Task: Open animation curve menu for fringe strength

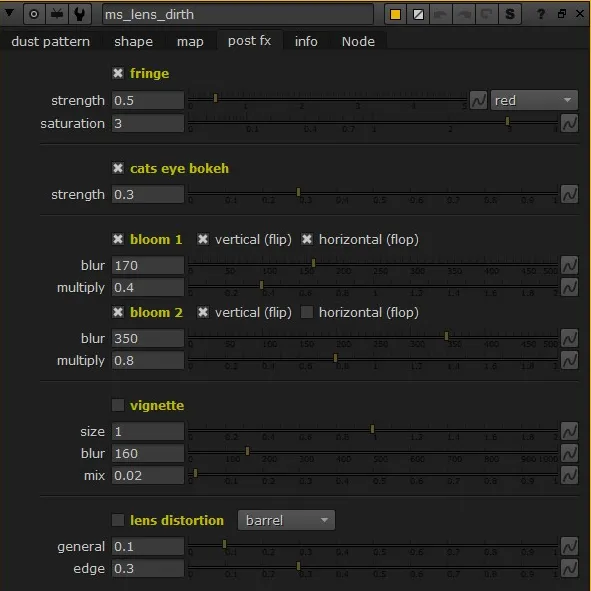Action: click(x=479, y=100)
